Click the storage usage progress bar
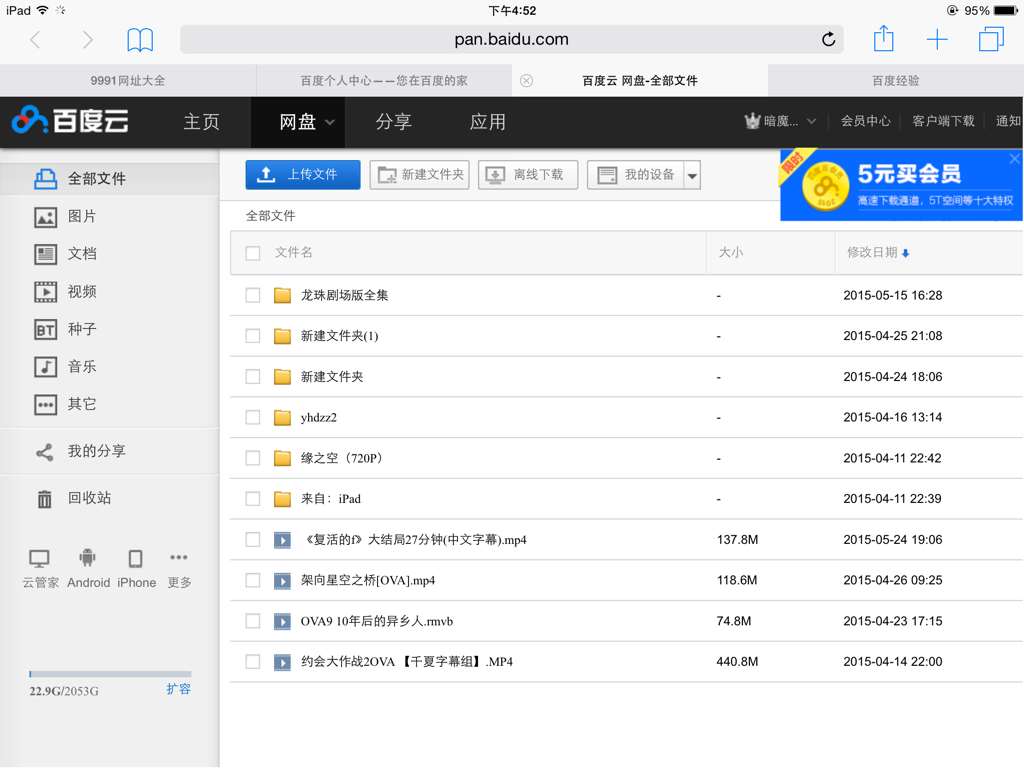Screen dimensions: 1024x768 tap(110, 673)
